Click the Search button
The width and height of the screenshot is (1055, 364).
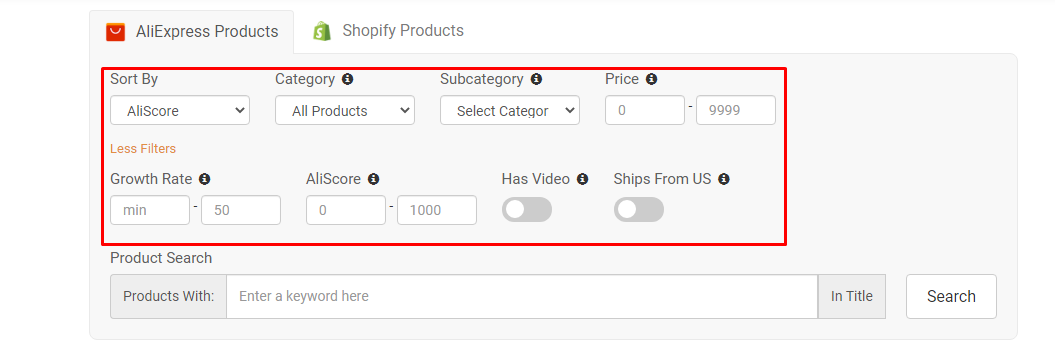951,296
